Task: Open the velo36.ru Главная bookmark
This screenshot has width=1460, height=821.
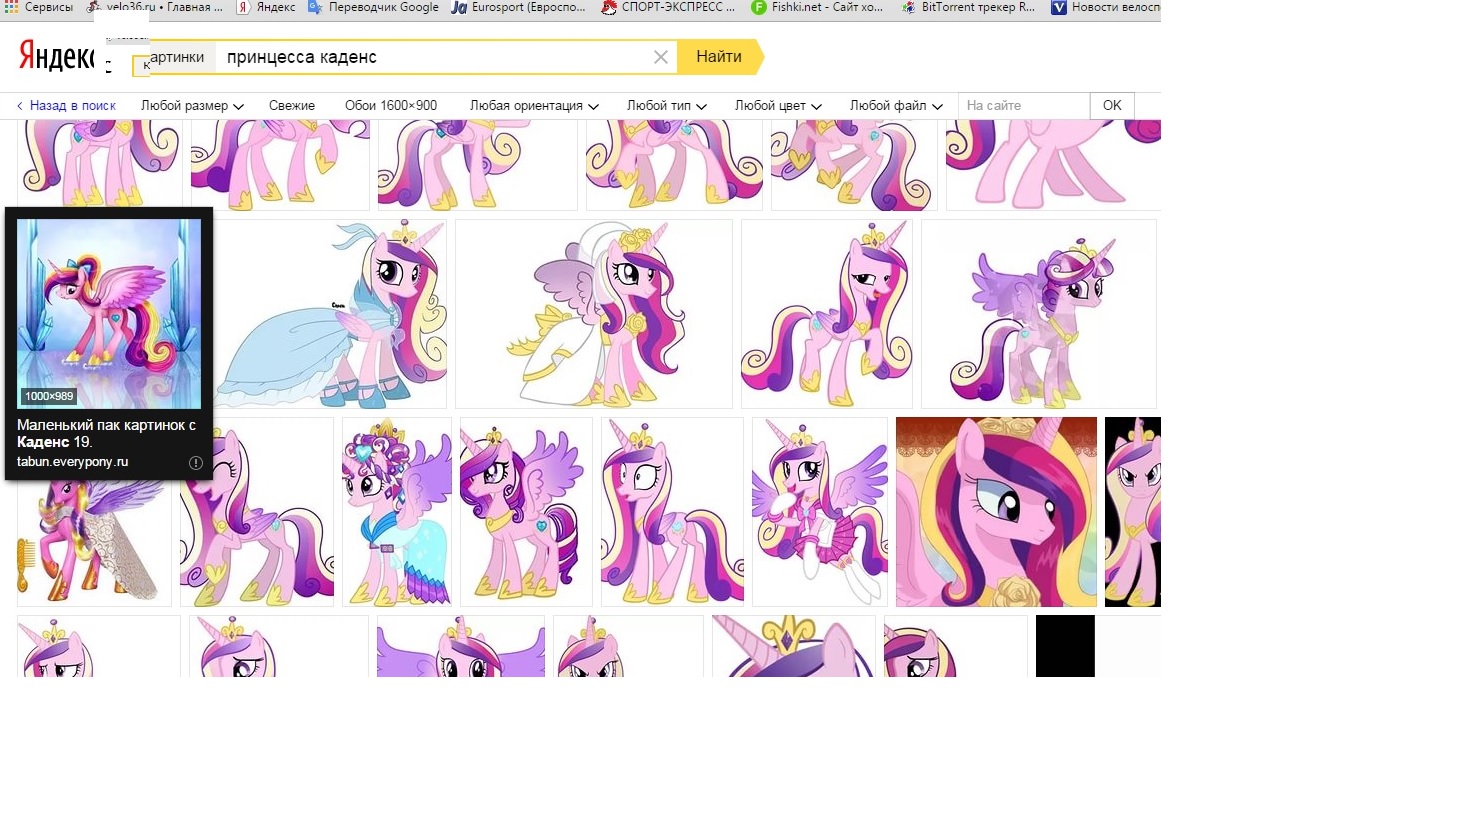Action: coord(154,7)
